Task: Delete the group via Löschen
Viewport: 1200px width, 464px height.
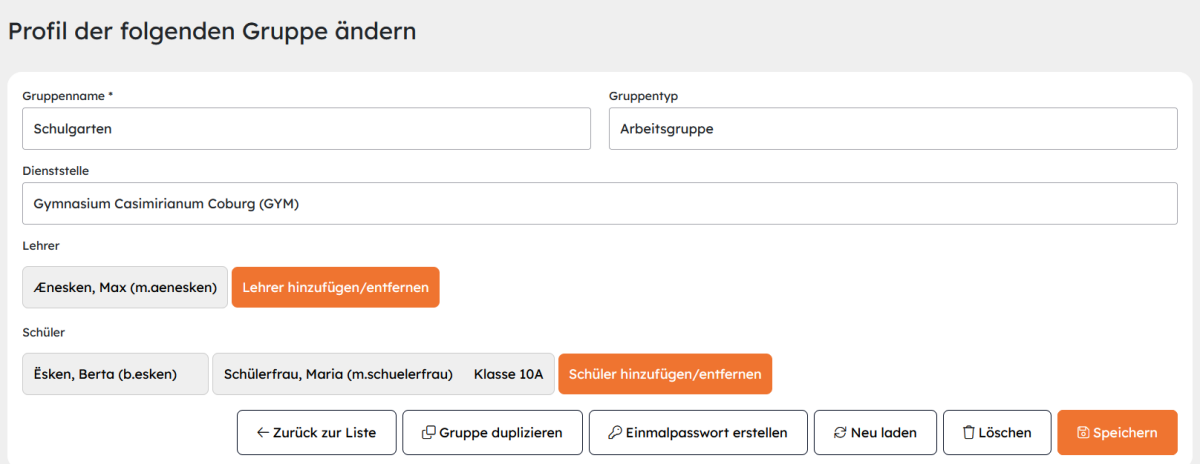Action: [997, 433]
